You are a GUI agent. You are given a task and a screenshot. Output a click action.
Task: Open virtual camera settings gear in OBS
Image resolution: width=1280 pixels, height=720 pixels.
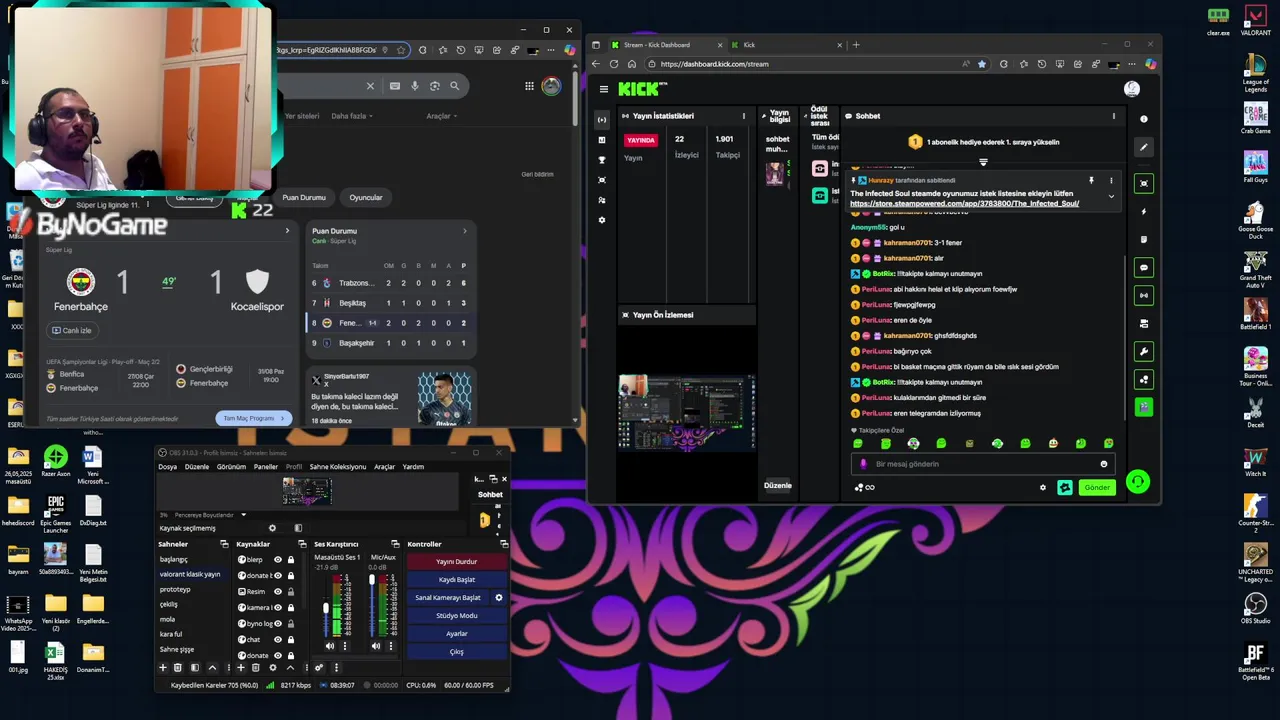click(x=499, y=598)
